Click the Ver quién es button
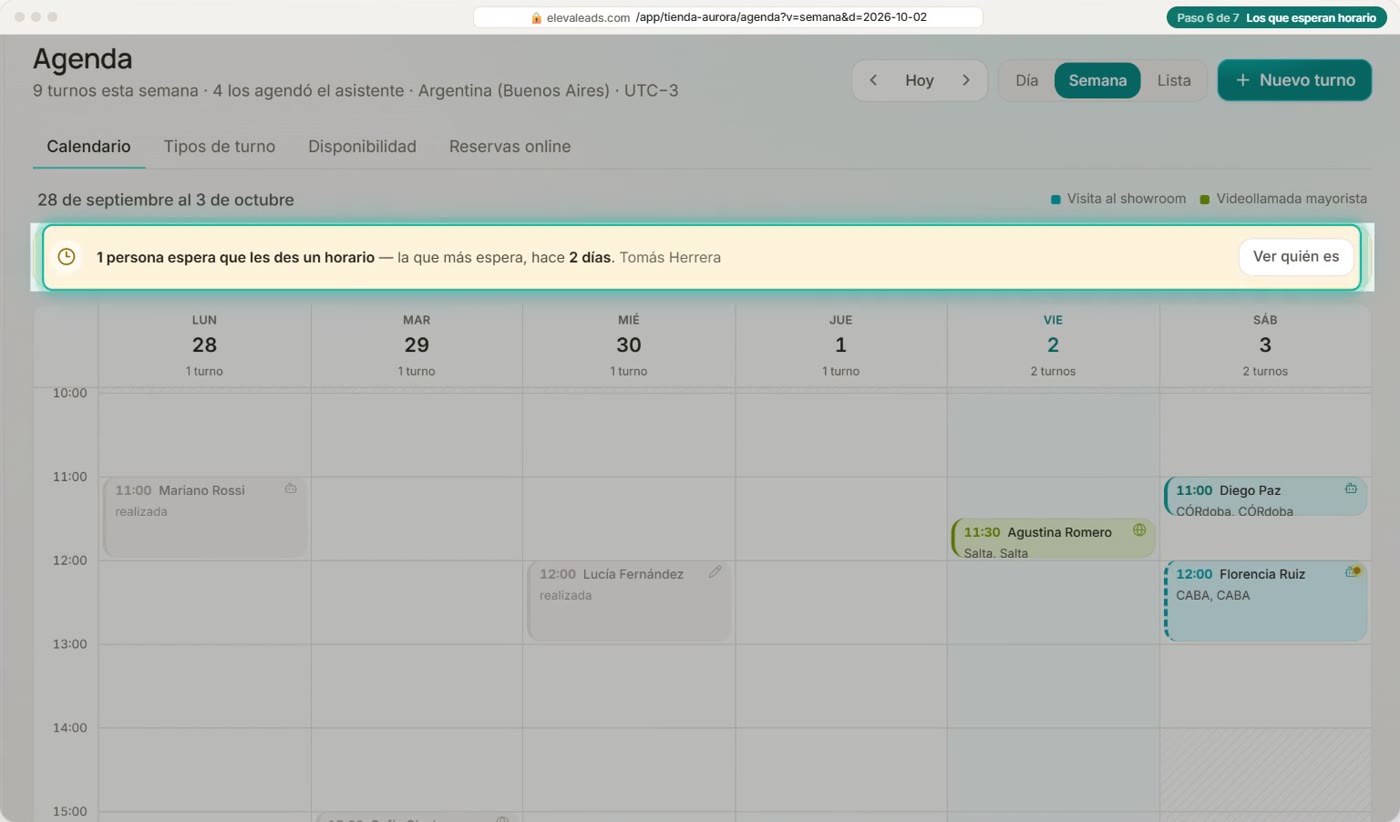This screenshot has height=822, width=1400. click(1296, 257)
